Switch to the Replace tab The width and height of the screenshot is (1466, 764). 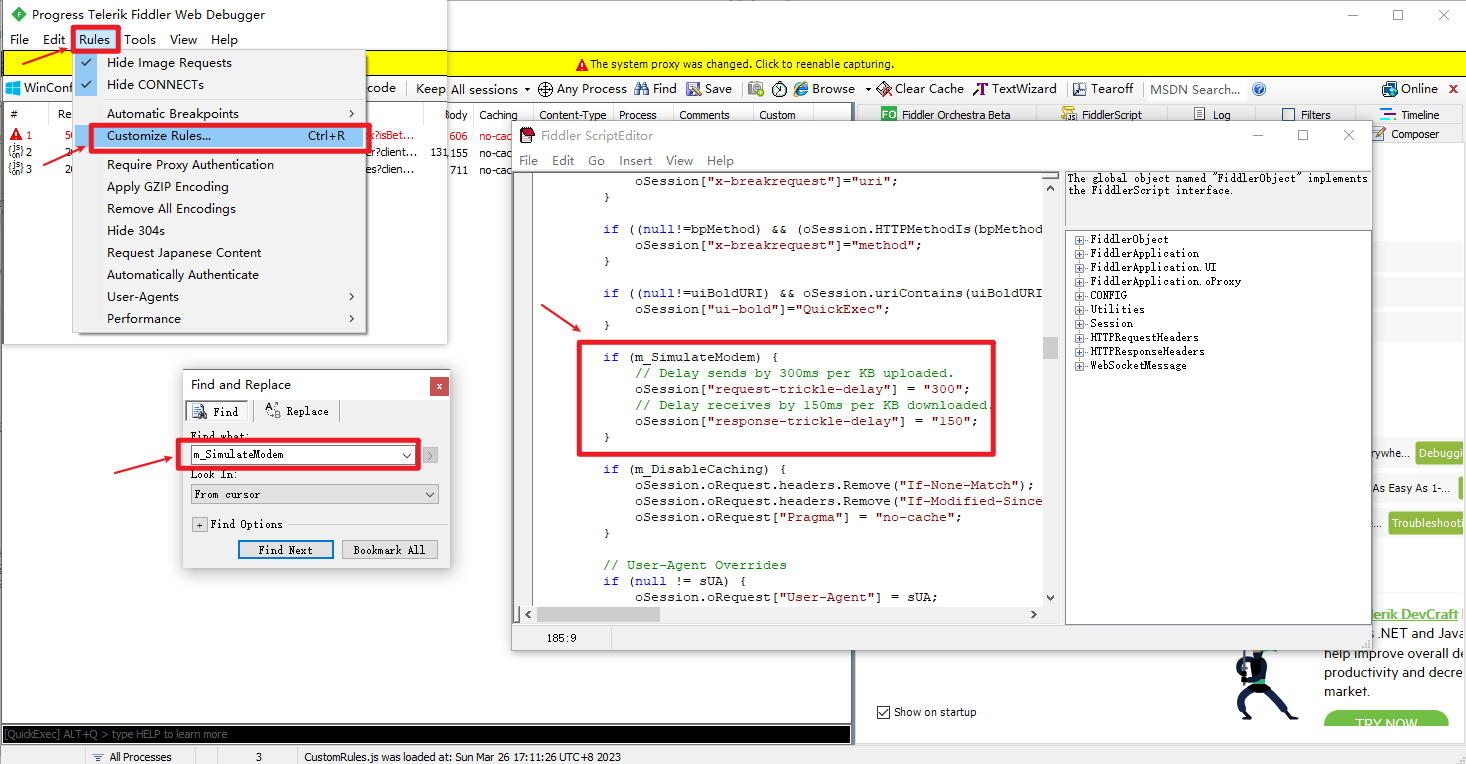(297, 411)
